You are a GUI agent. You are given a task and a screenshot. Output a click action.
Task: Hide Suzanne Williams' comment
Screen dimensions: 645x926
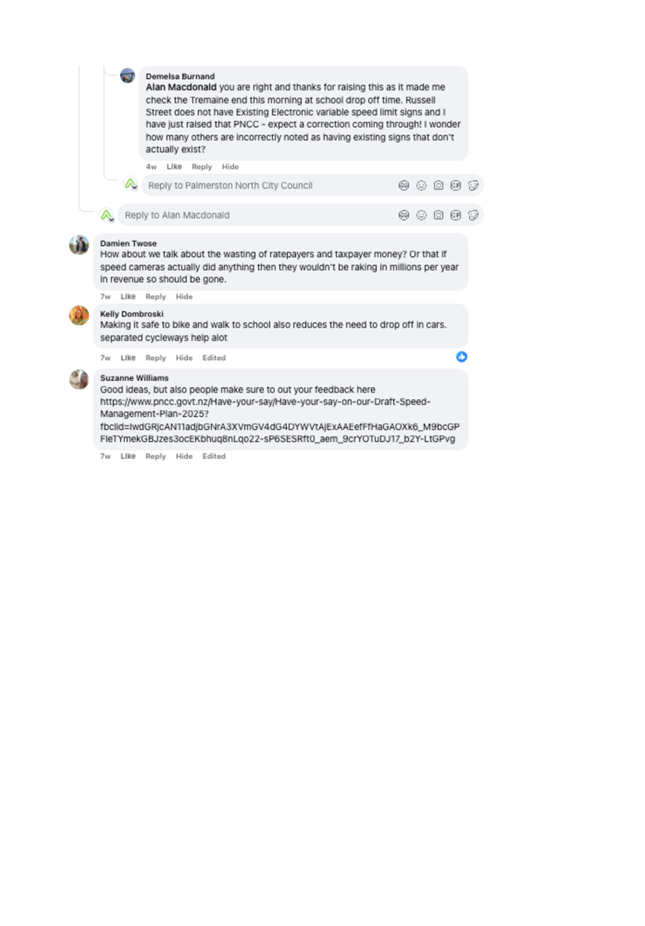tap(184, 457)
